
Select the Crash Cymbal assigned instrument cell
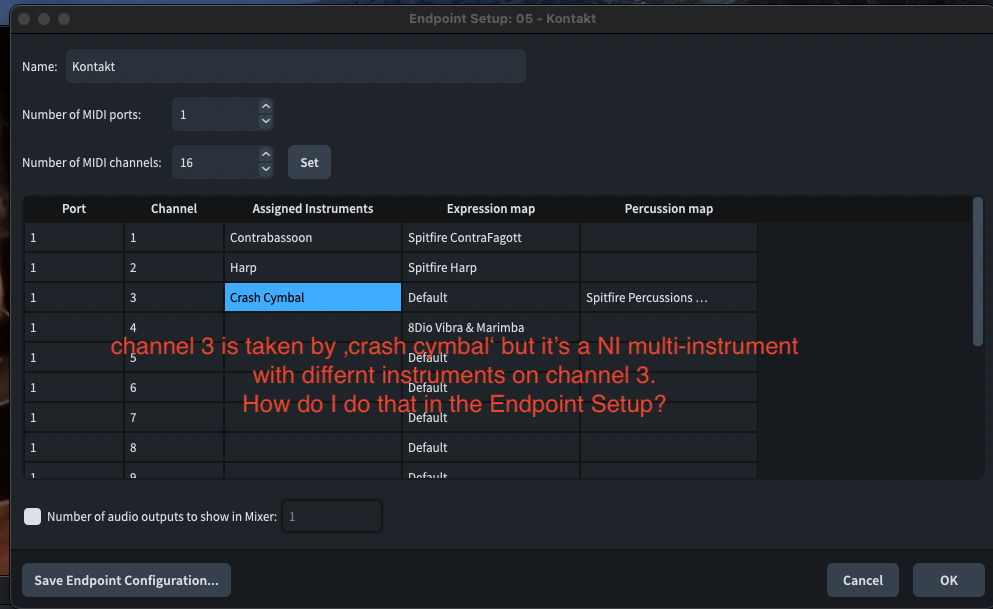pyautogui.click(x=312, y=297)
